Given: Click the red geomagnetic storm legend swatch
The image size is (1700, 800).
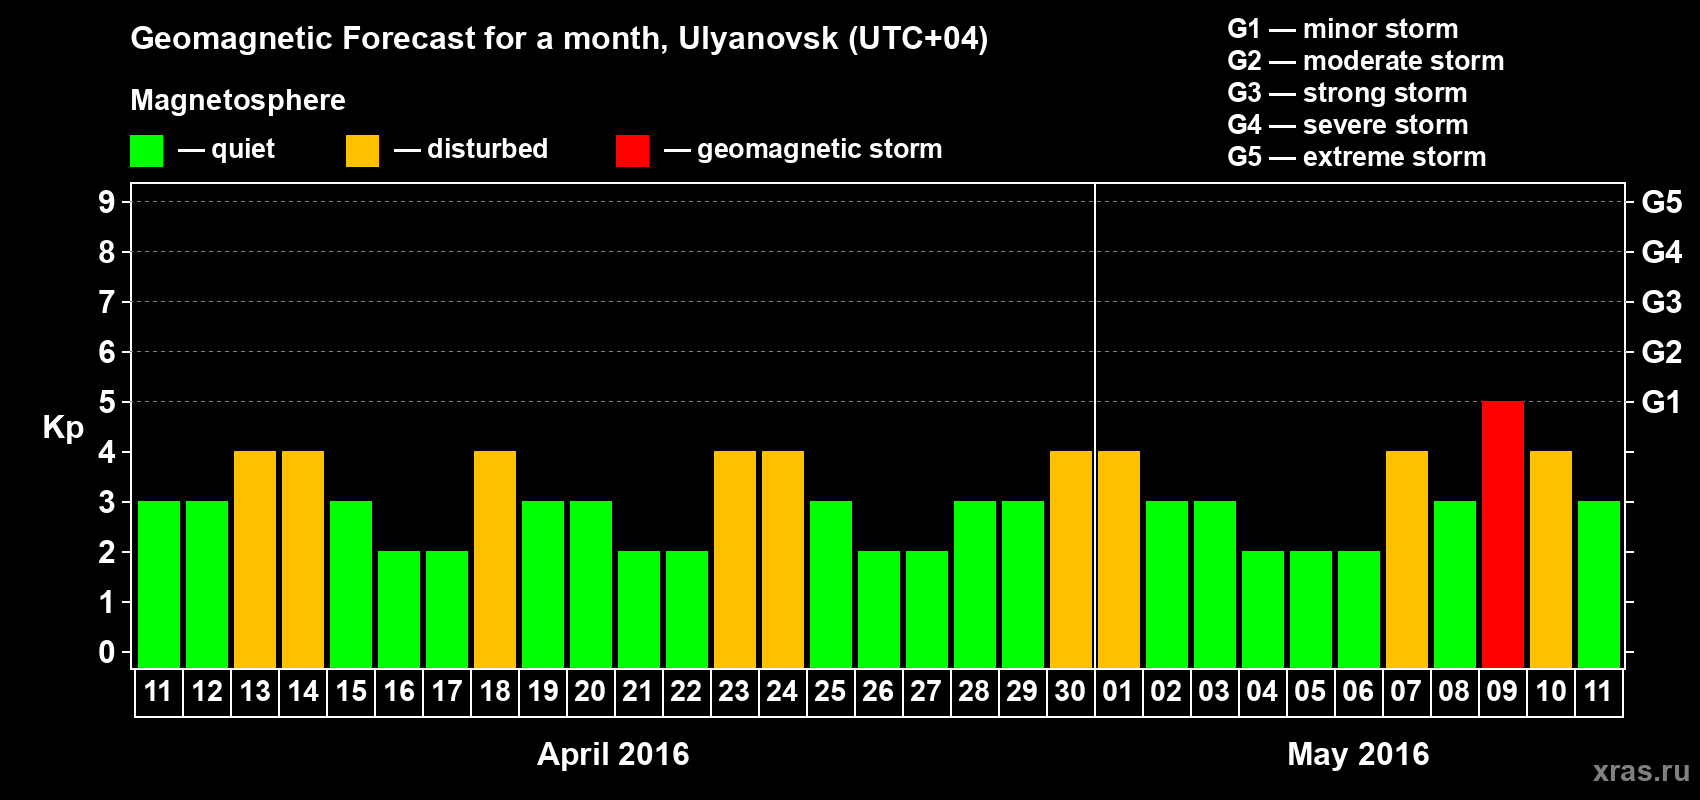Looking at the screenshot, I should pos(632,151).
